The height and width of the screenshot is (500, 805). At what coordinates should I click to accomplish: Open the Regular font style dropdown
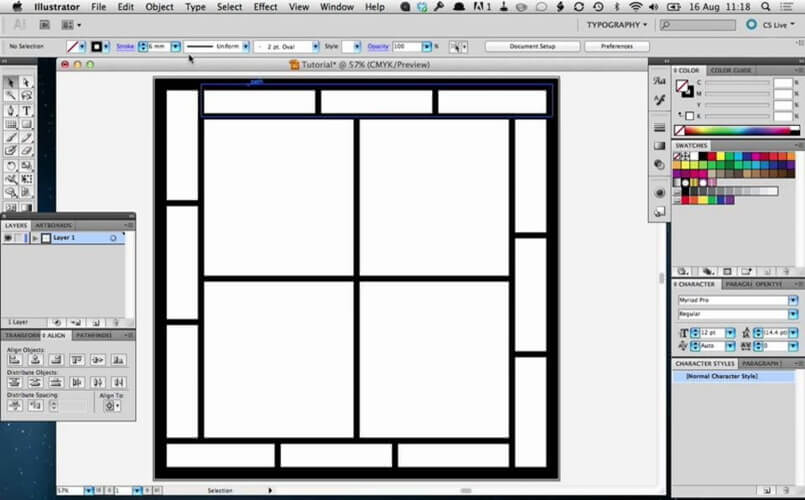(793, 314)
